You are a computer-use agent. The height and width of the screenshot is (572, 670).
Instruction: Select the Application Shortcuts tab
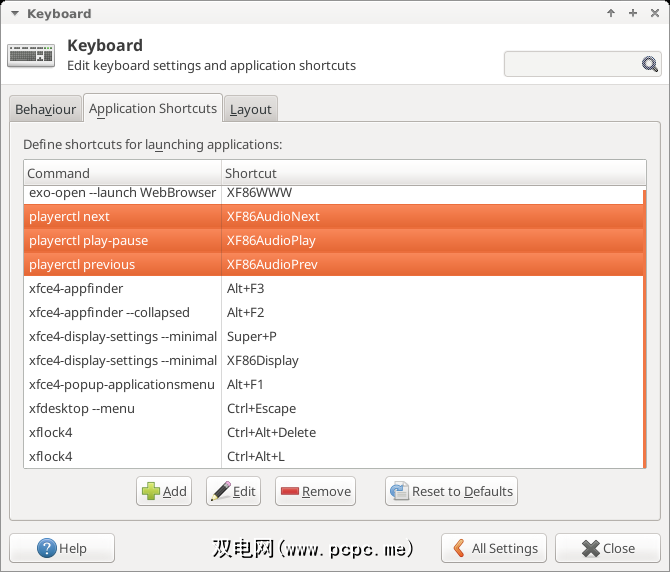click(152, 108)
